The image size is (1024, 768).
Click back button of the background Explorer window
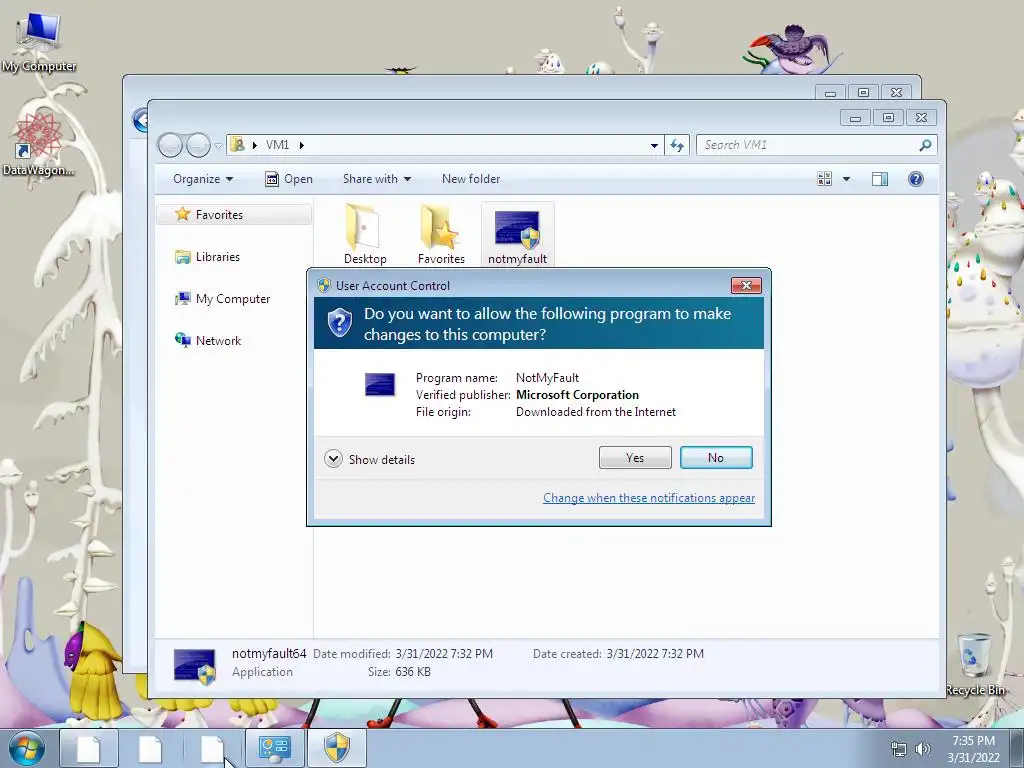click(140, 120)
